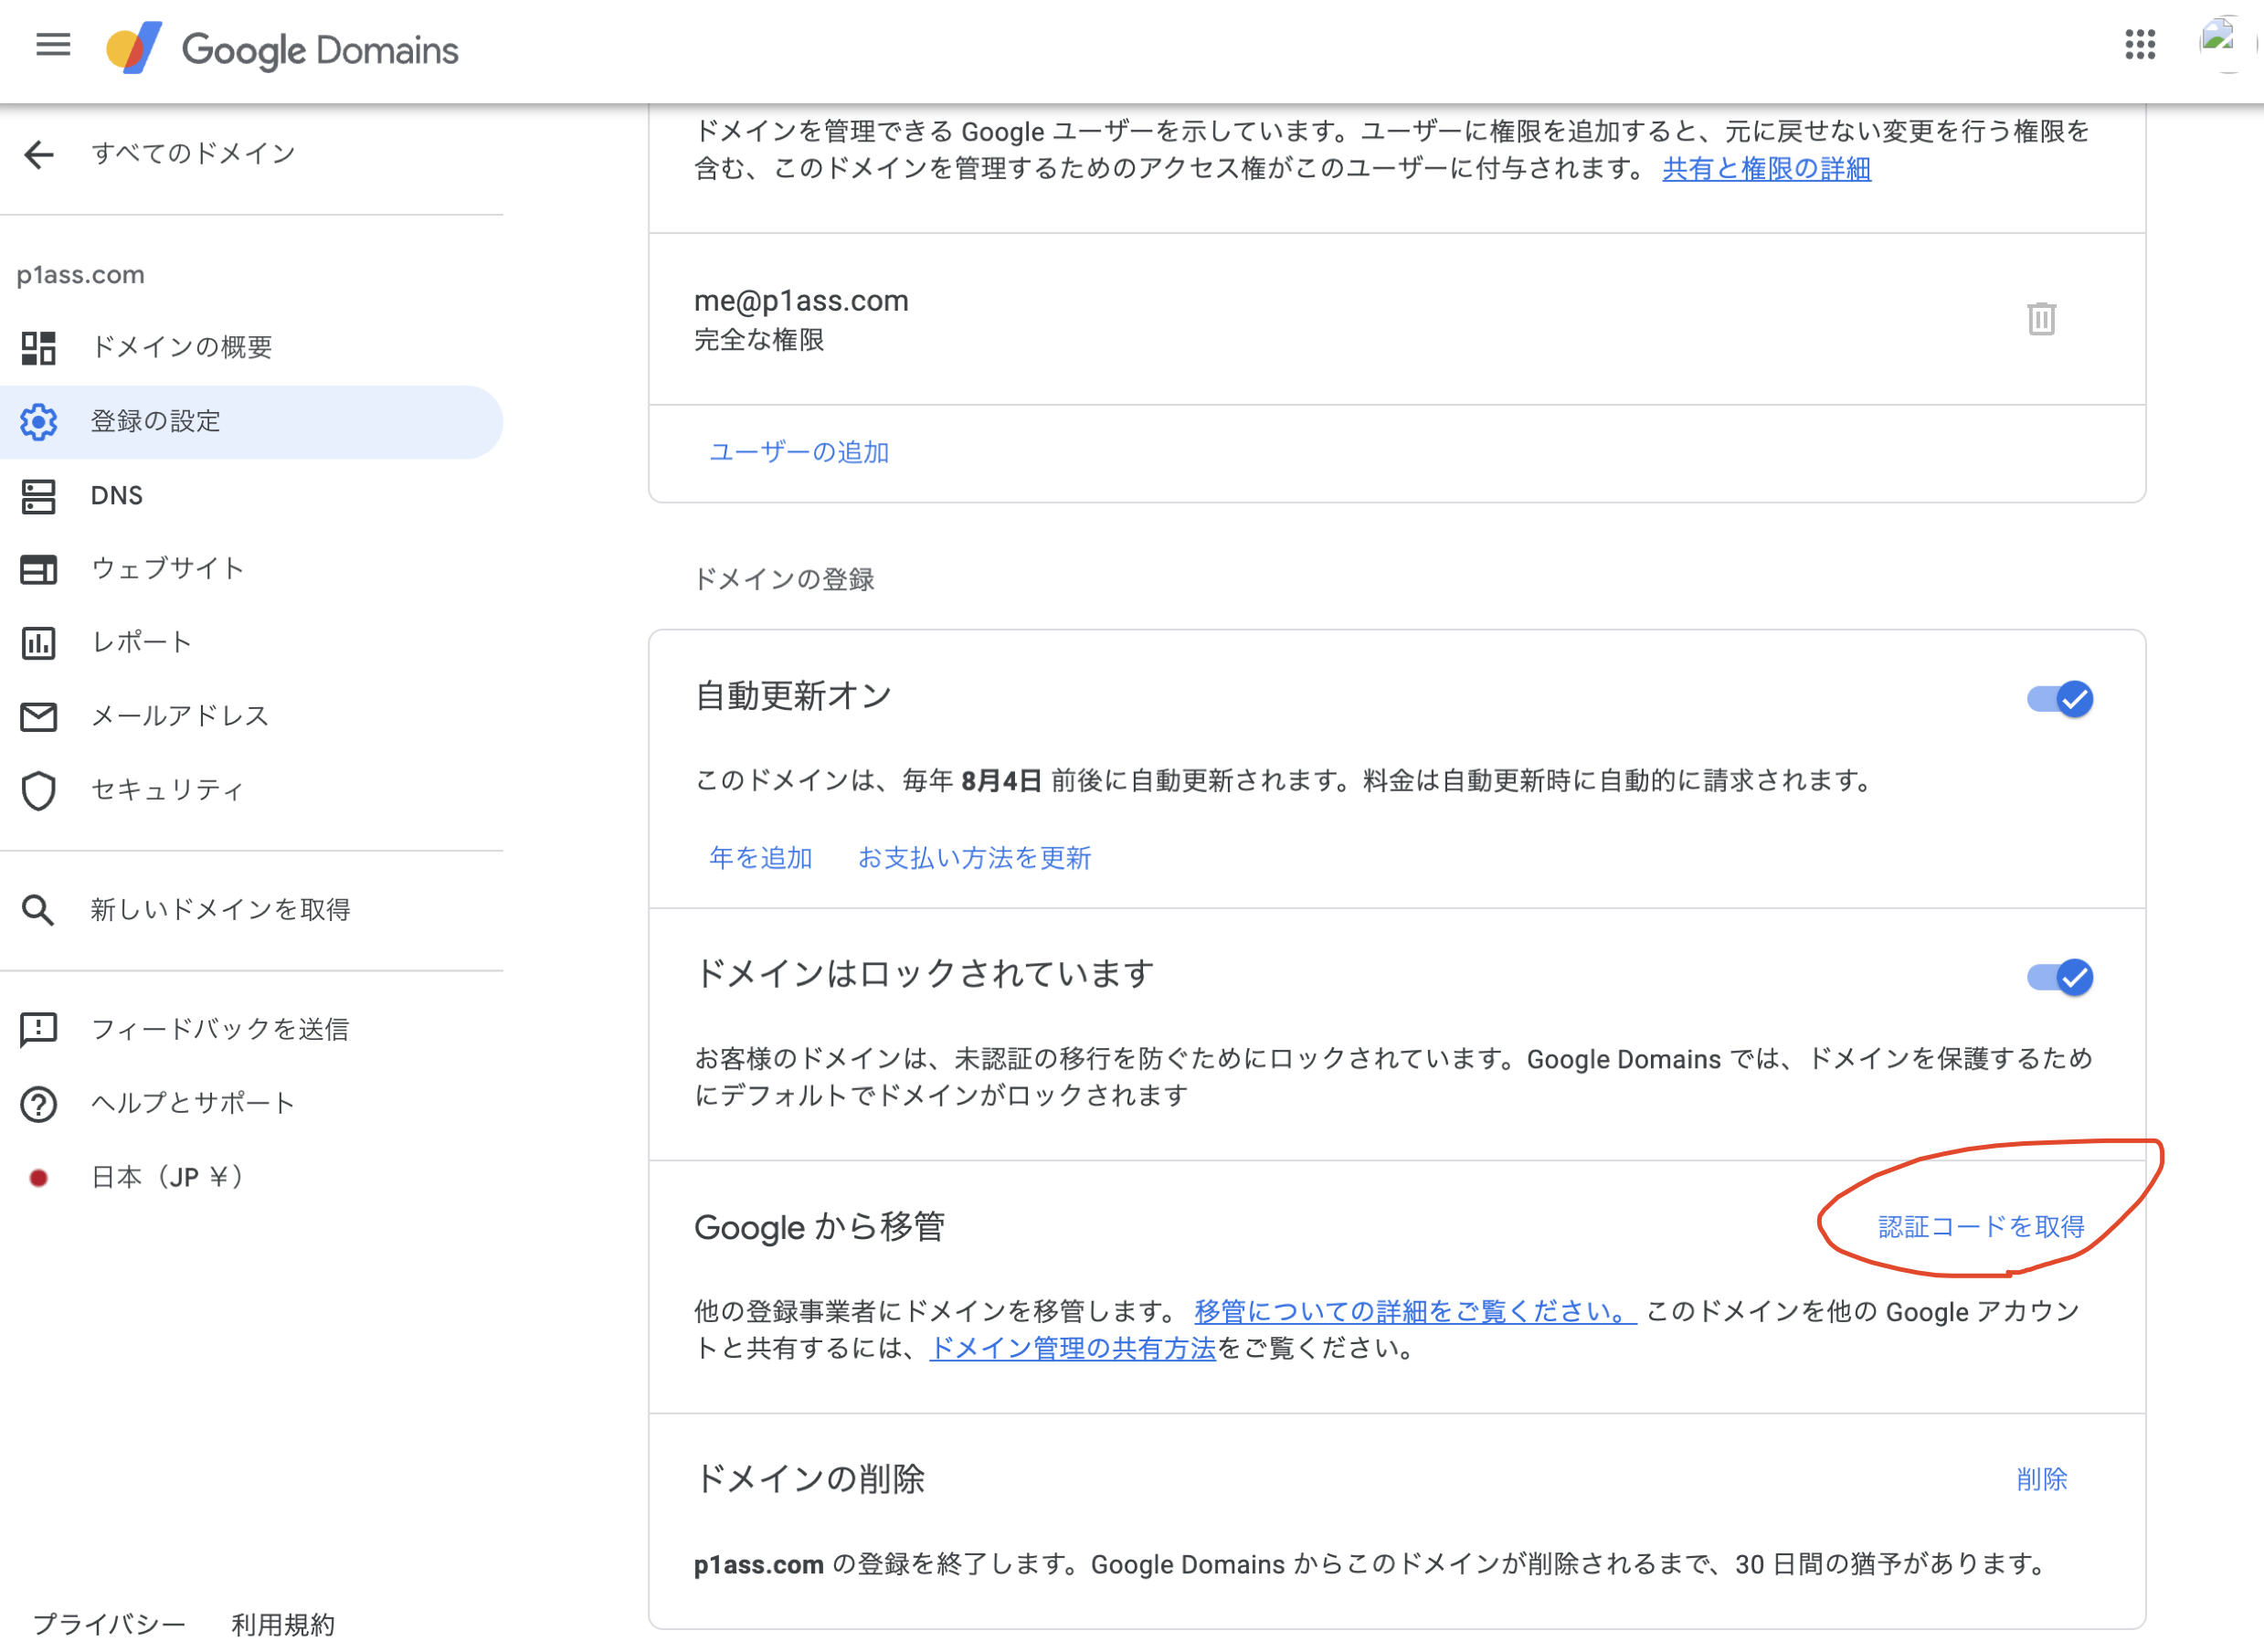Toggle the 自動更新オン switch
This screenshot has height=1652, width=2264.
(2059, 699)
